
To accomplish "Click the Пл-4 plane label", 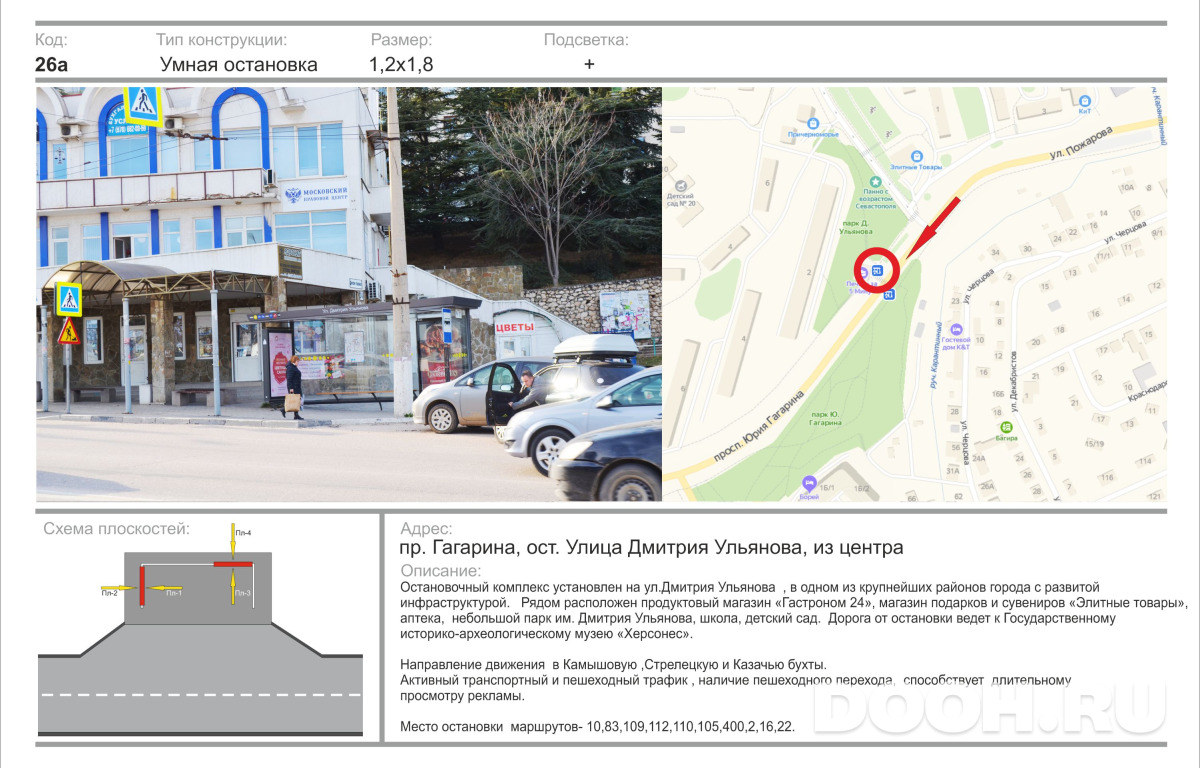I will click(243, 533).
